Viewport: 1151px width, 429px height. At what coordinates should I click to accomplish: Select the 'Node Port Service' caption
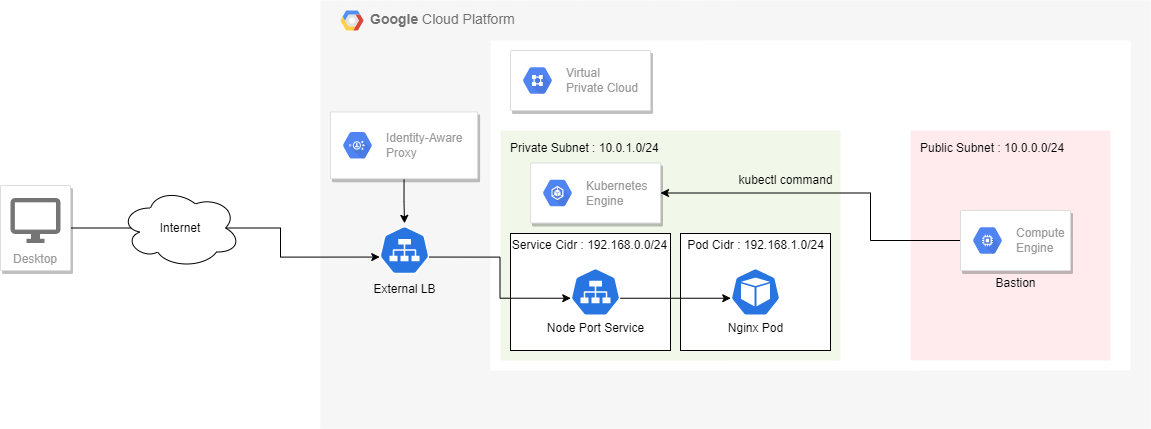(x=595, y=328)
